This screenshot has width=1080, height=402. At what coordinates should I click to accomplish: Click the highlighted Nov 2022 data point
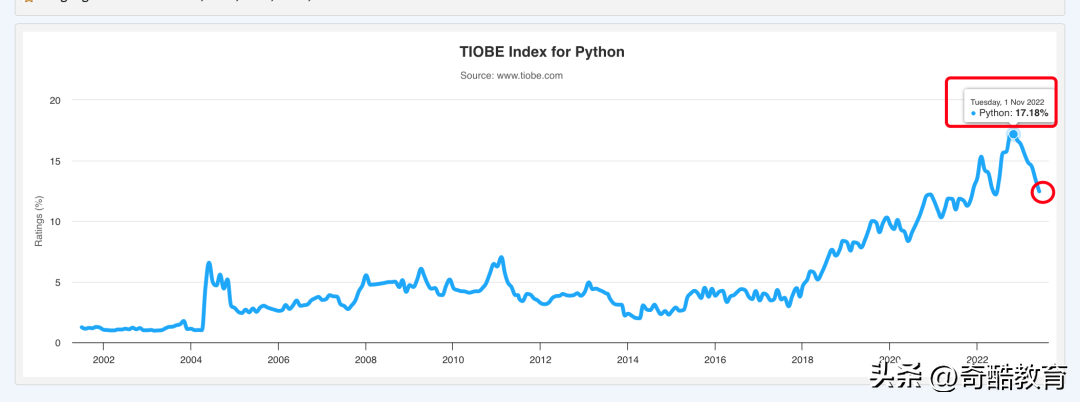[x=1013, y=134]
